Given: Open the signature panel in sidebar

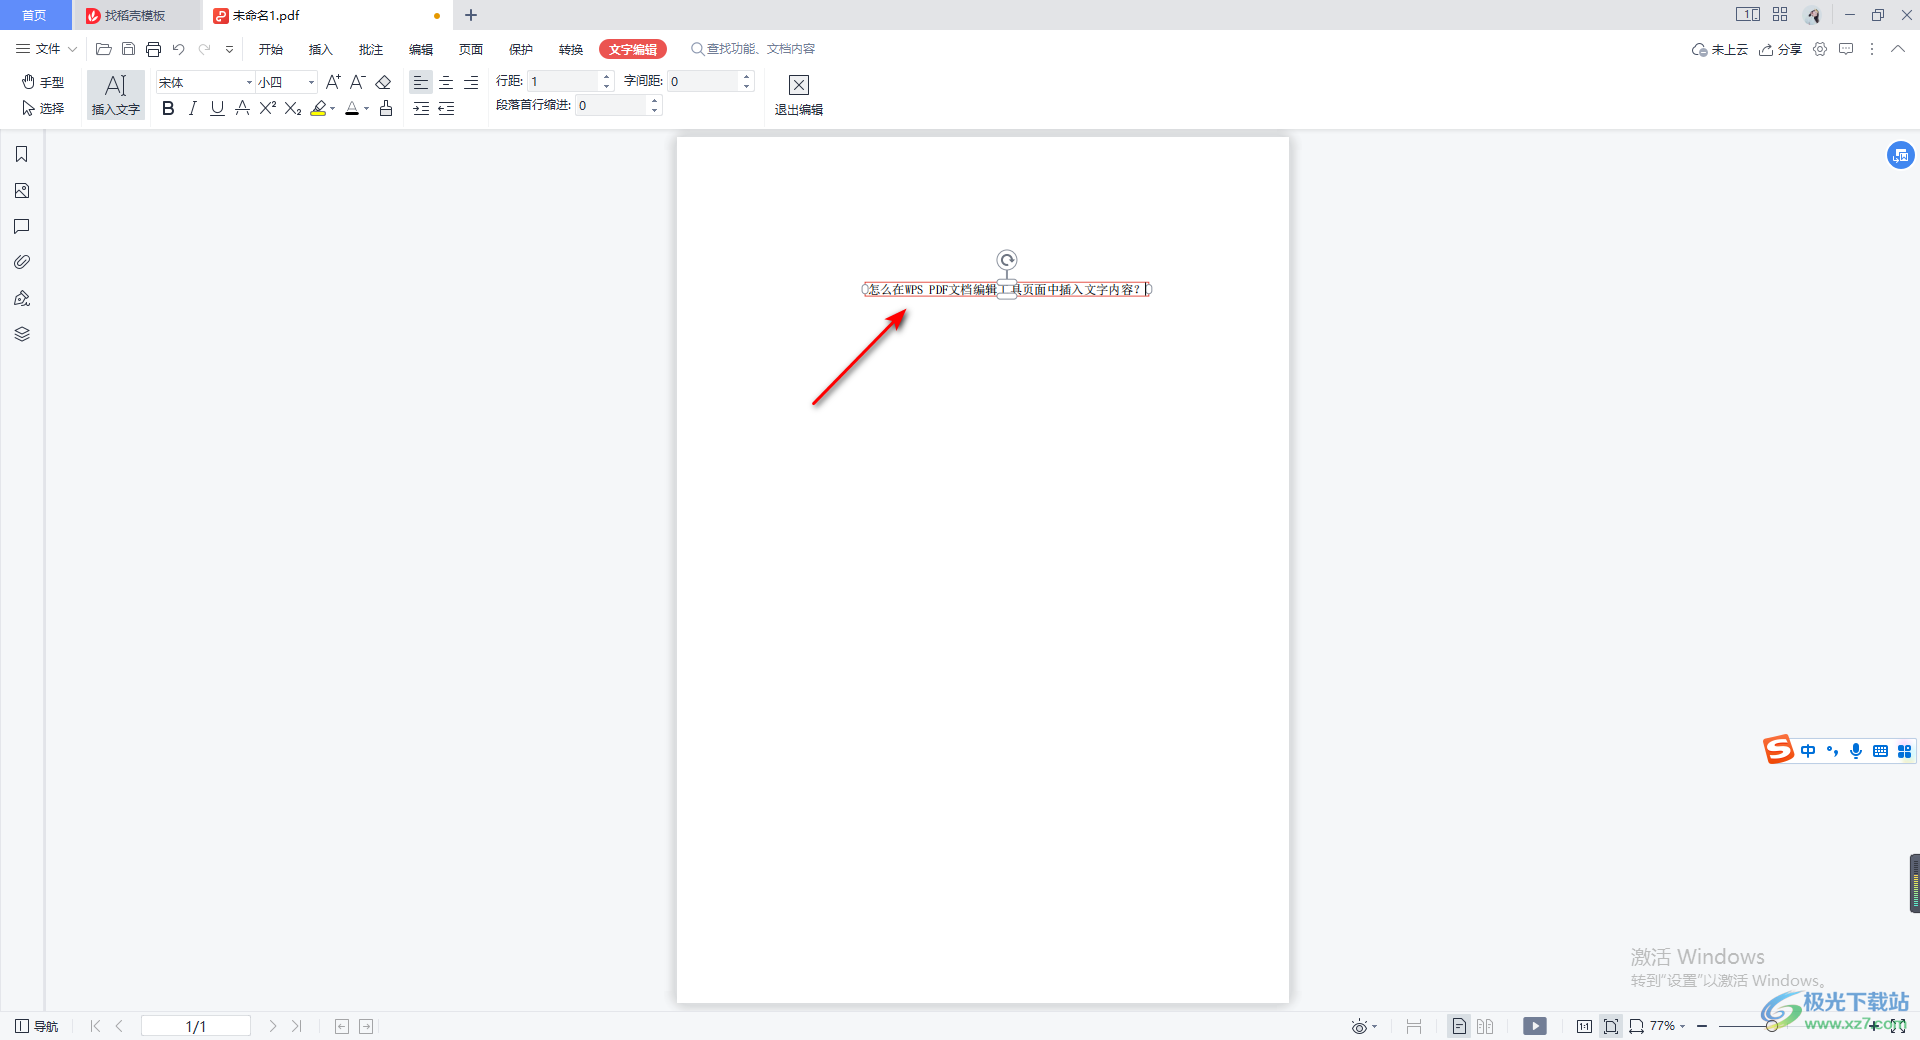Looking at the screenshot, I should pyautogui.click(x=22, y=298).
